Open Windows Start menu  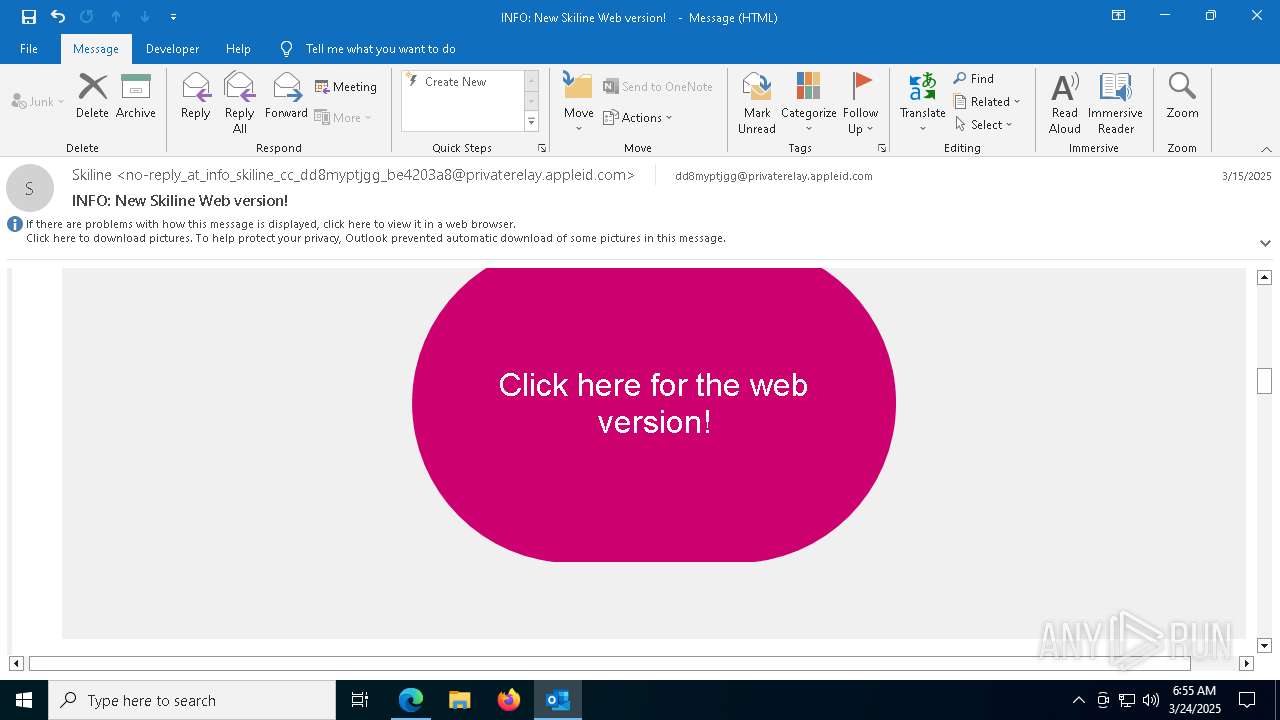[x=24, y=700]
